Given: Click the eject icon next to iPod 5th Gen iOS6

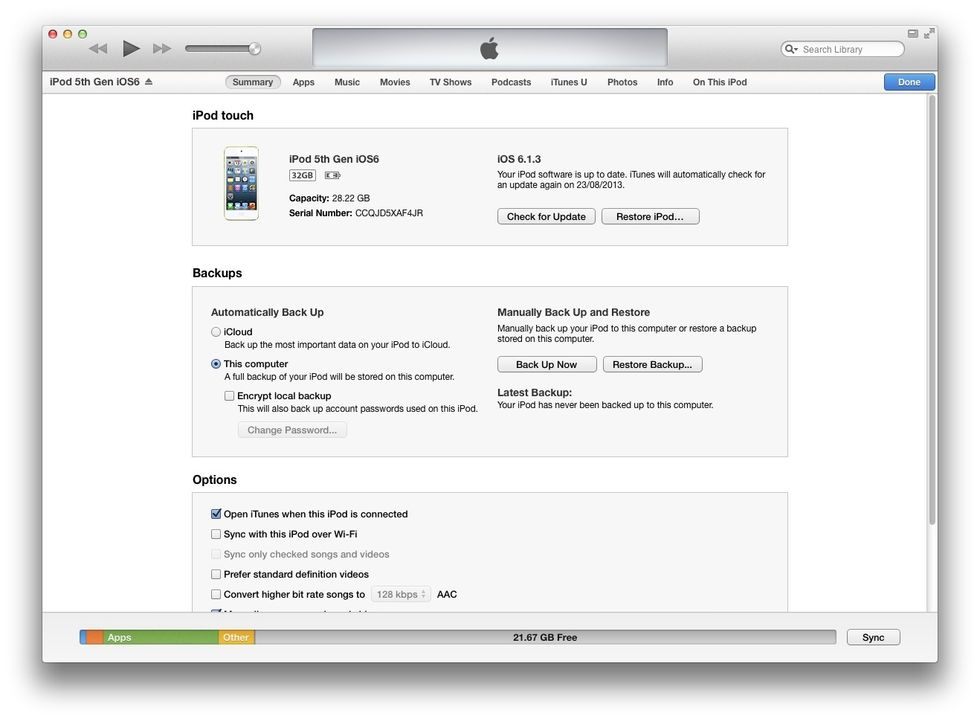Looking at the screenshot, I should 149,82.
